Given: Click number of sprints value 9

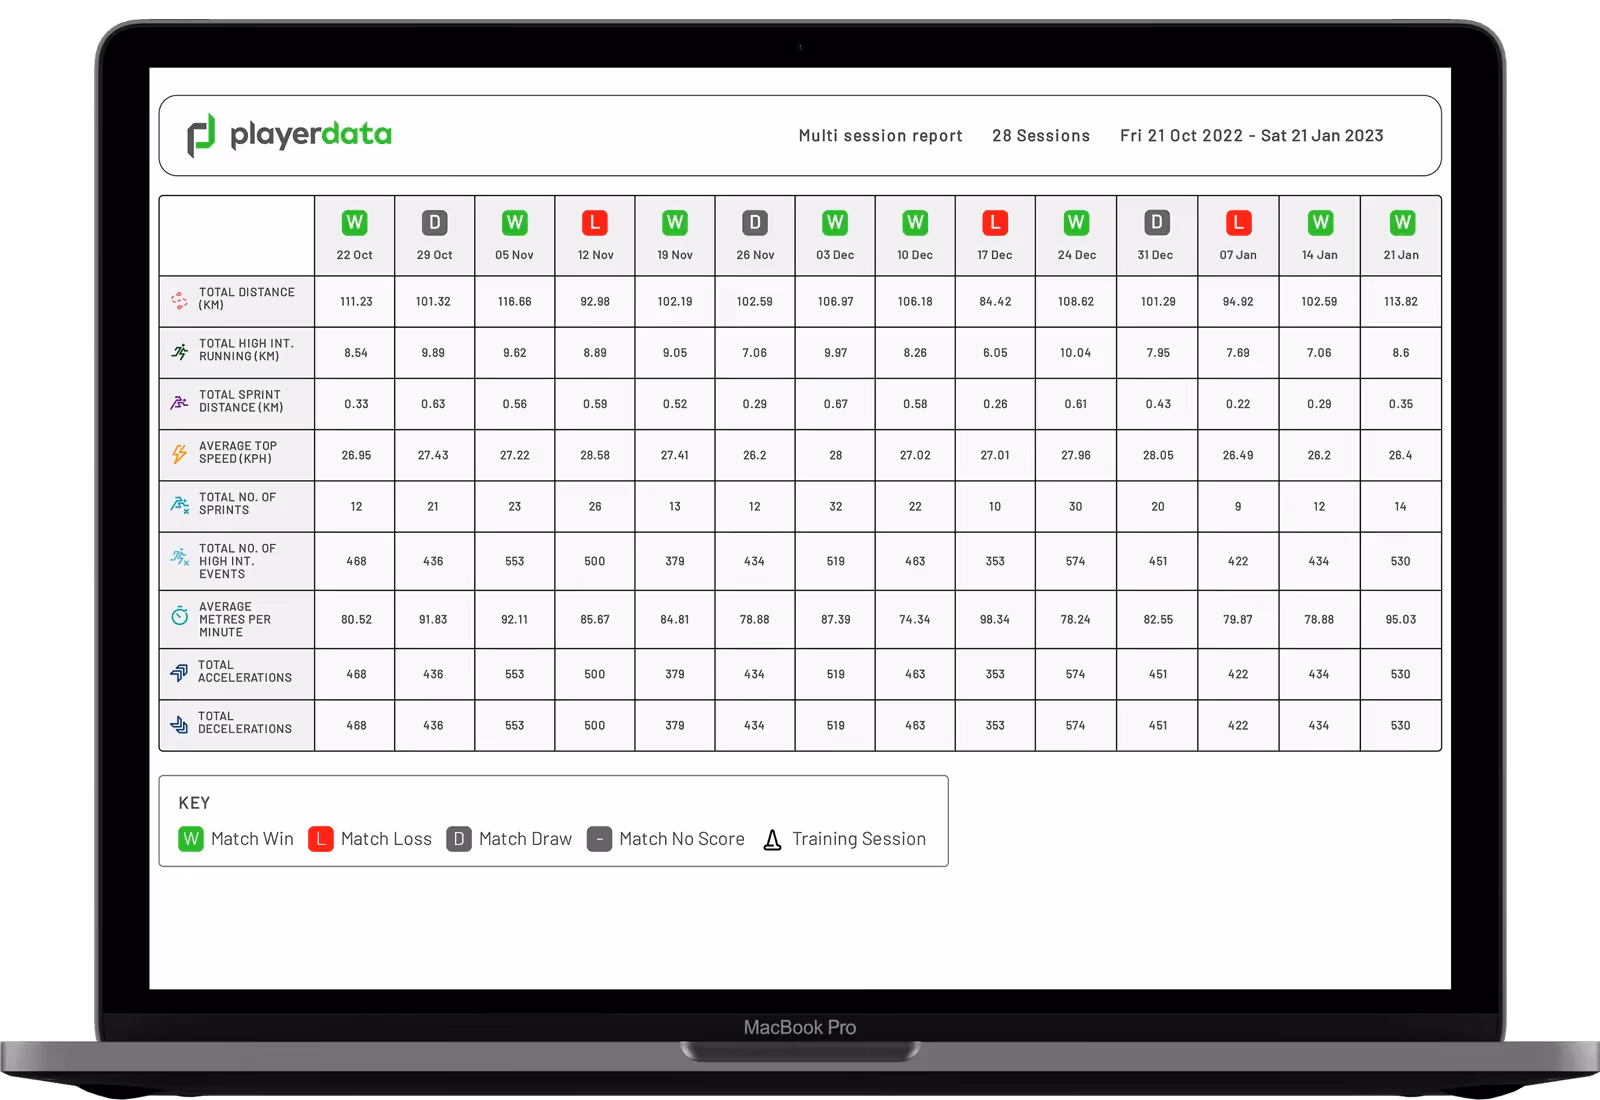Looking at the screenshot, I should tap(1238, 507).
